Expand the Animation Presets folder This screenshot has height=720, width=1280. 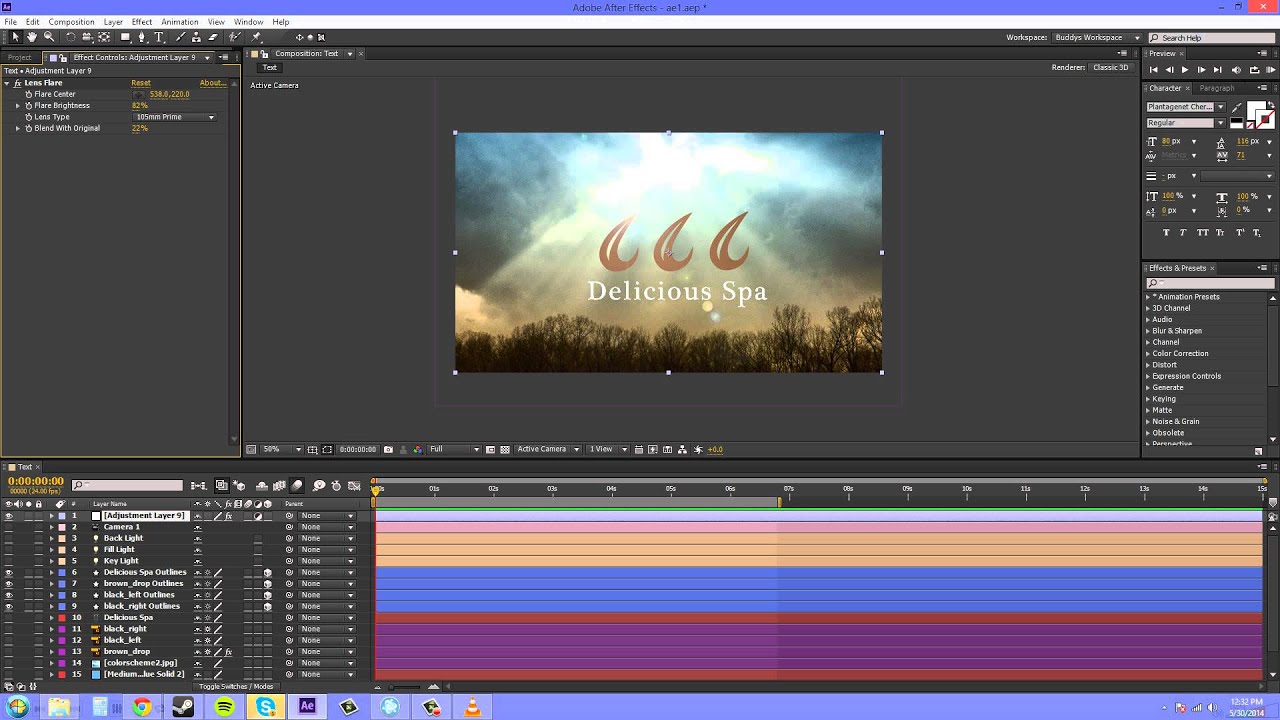pyautogui.click(x=1148, y=297)
